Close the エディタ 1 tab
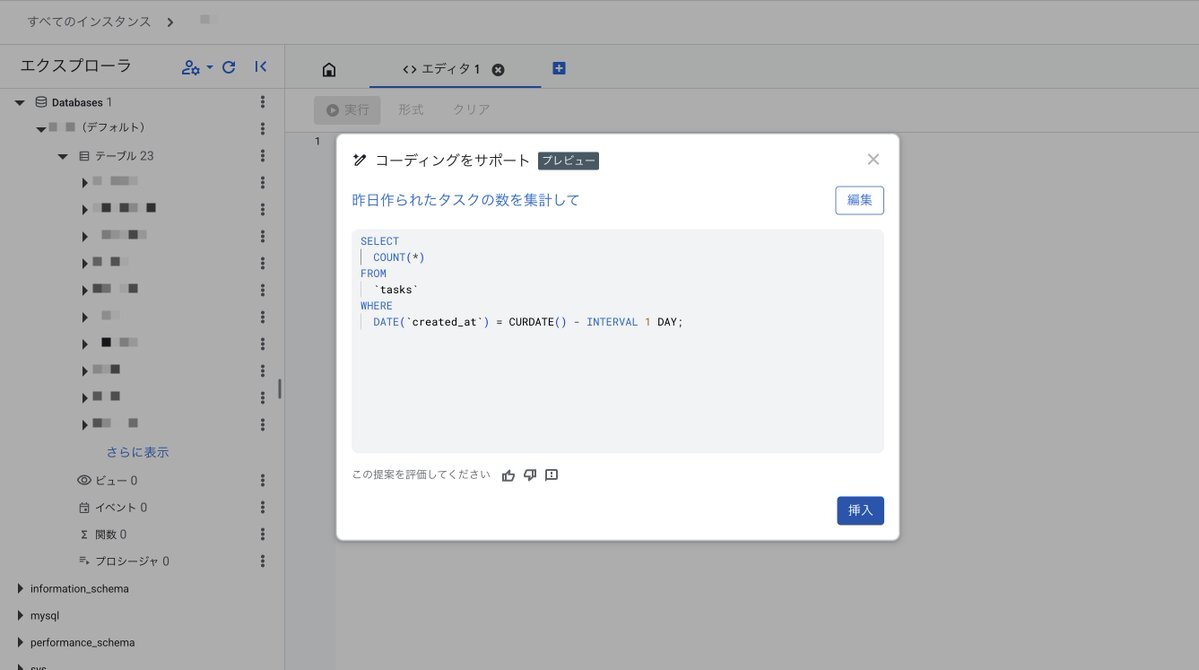 click(498, 70)
